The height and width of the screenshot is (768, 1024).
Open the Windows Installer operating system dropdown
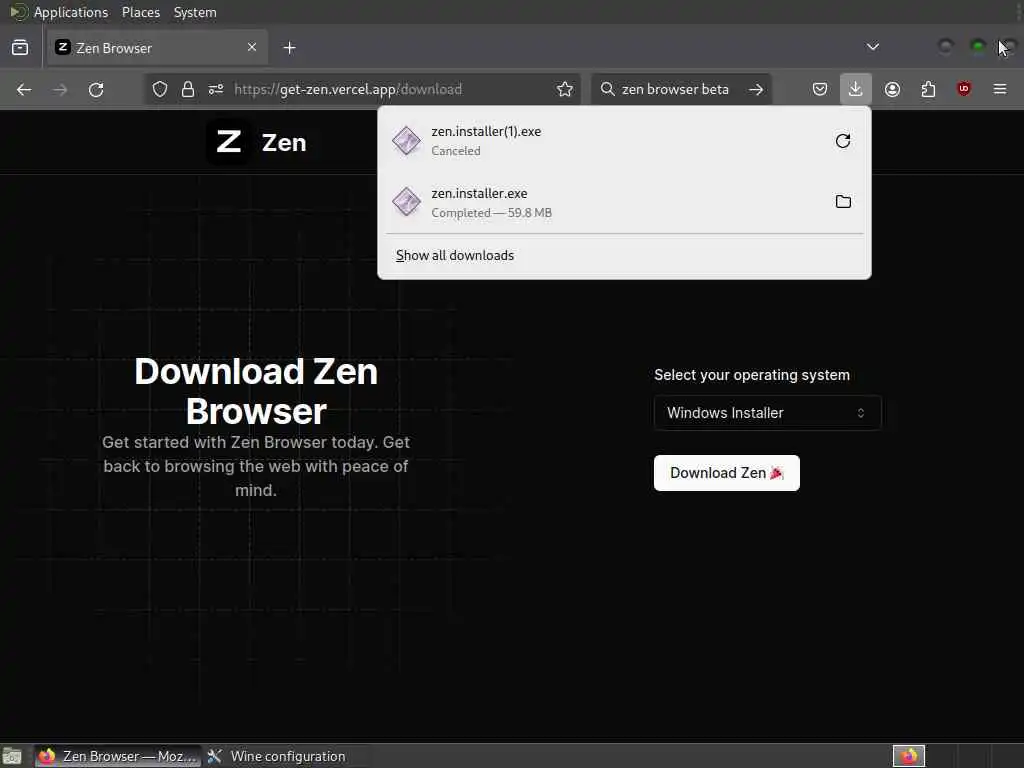click(767, 413)
